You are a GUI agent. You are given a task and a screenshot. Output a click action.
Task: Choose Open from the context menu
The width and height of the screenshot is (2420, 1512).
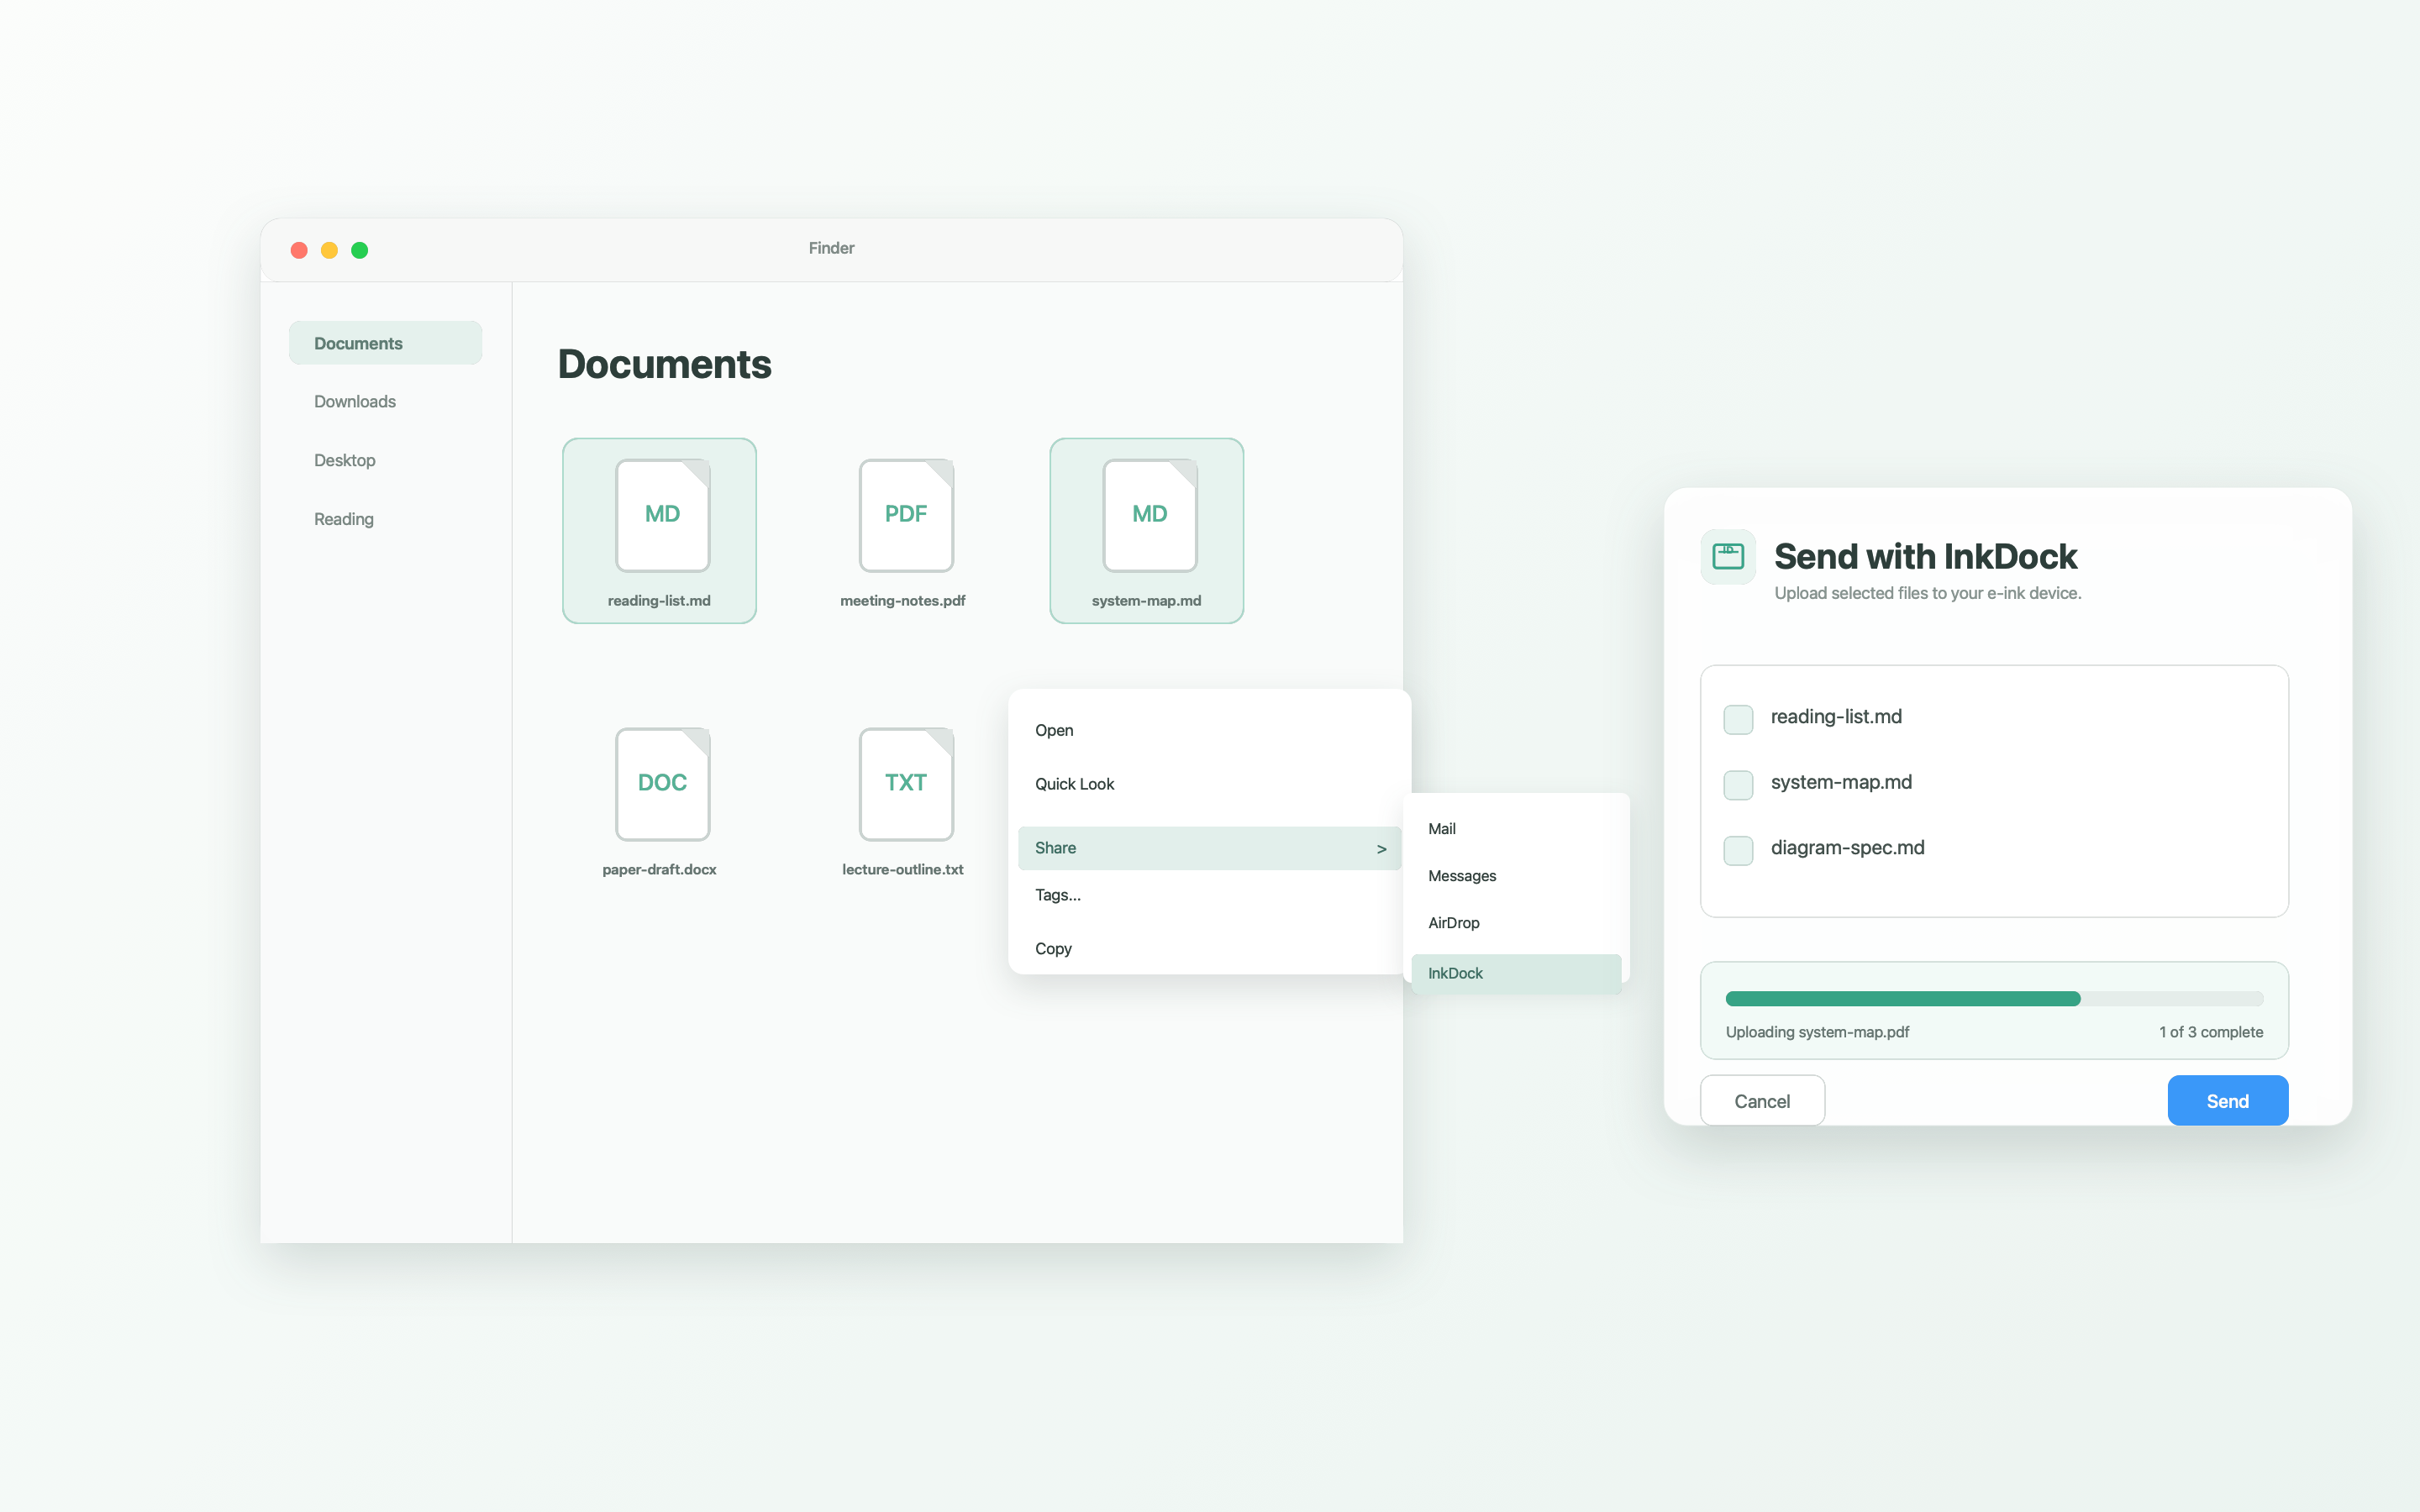point(1209,731)
